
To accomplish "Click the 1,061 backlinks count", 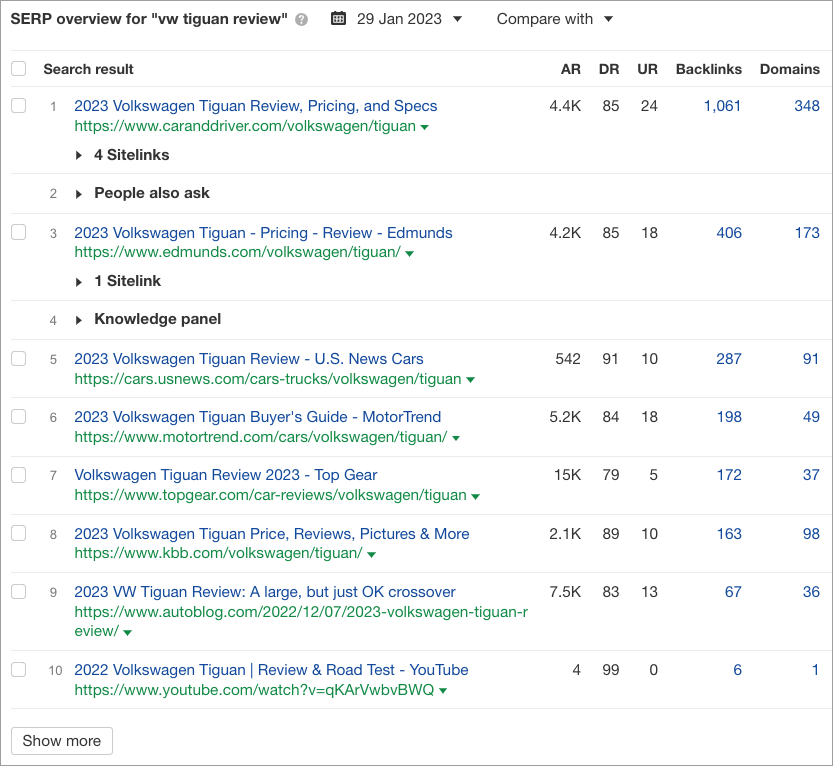I will pos(722,106).
